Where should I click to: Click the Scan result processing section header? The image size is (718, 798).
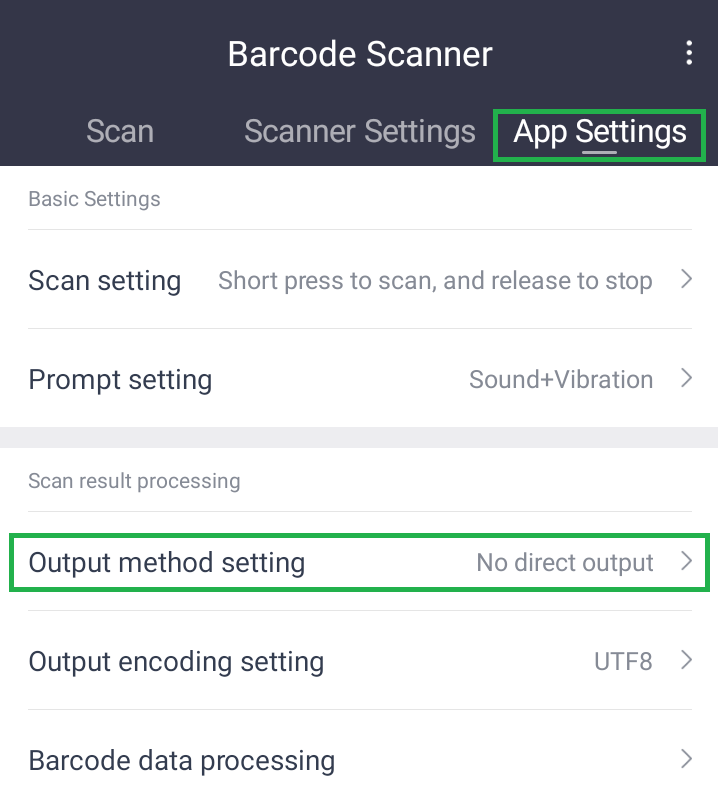pyautogui.click(x=134, y=481)
